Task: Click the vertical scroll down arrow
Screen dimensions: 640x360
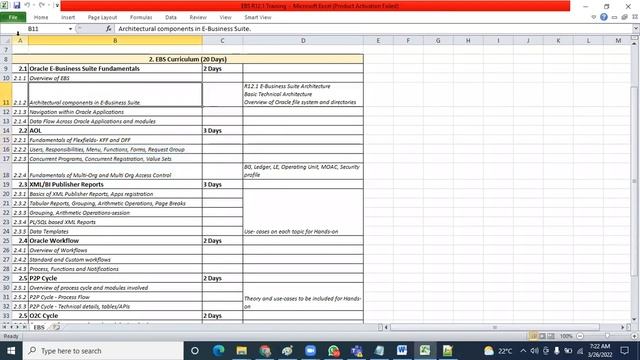Action: coord(634,320)
